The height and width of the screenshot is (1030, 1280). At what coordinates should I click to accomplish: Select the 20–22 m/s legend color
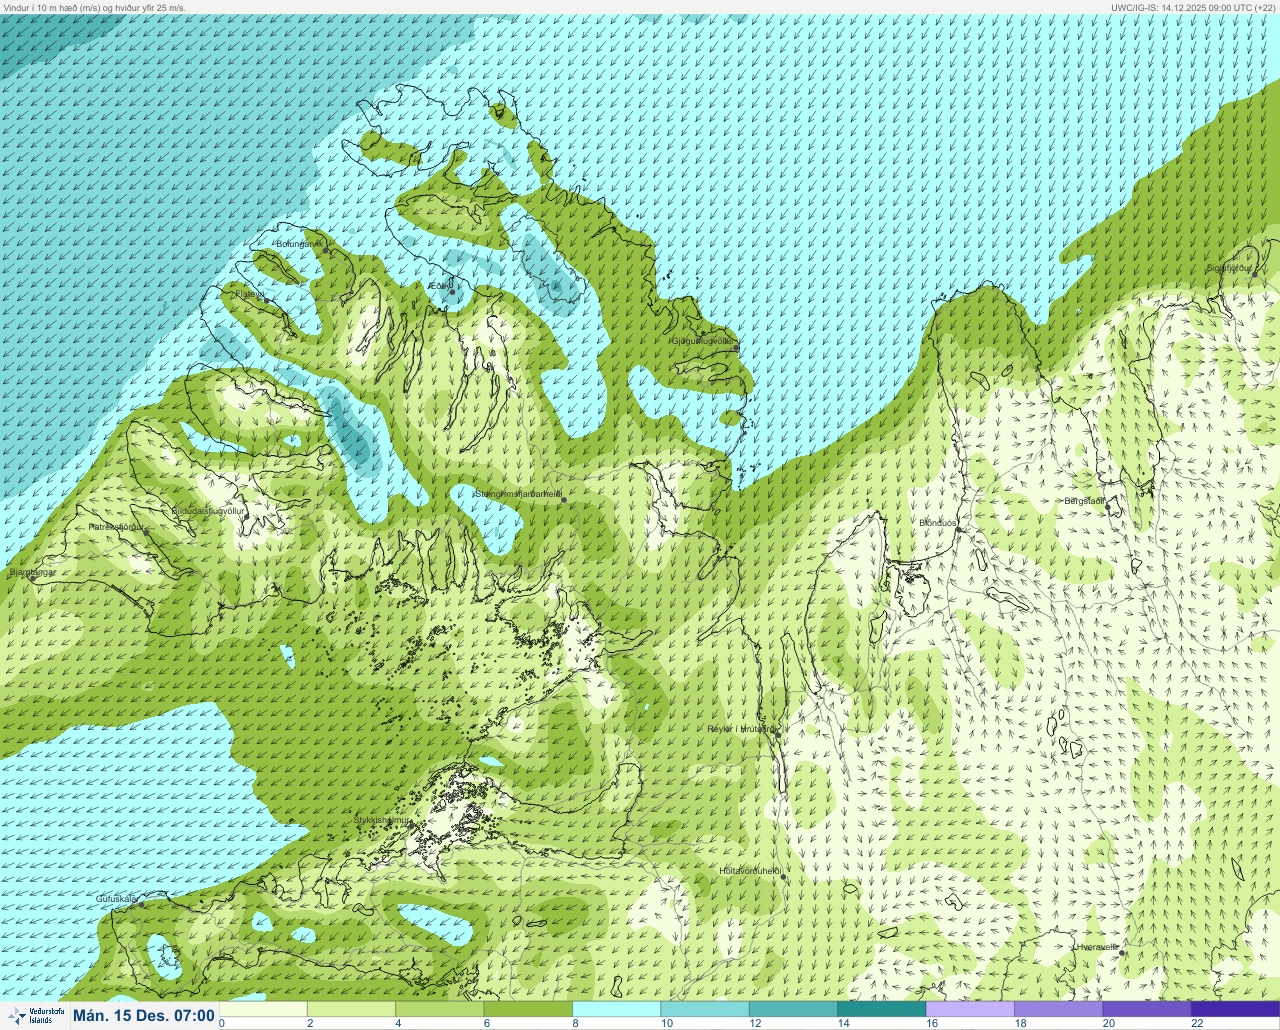(x=1146, y=1009)
